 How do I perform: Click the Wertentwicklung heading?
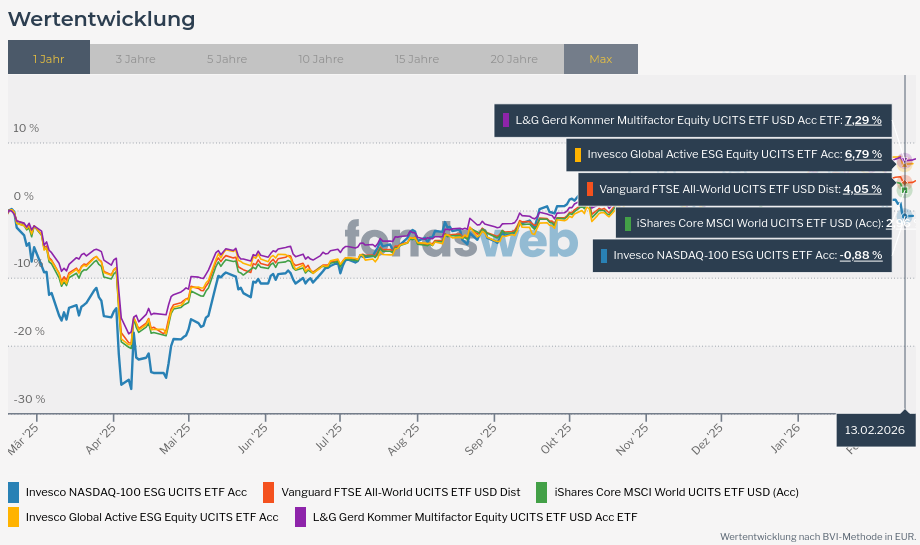(102, 19)
